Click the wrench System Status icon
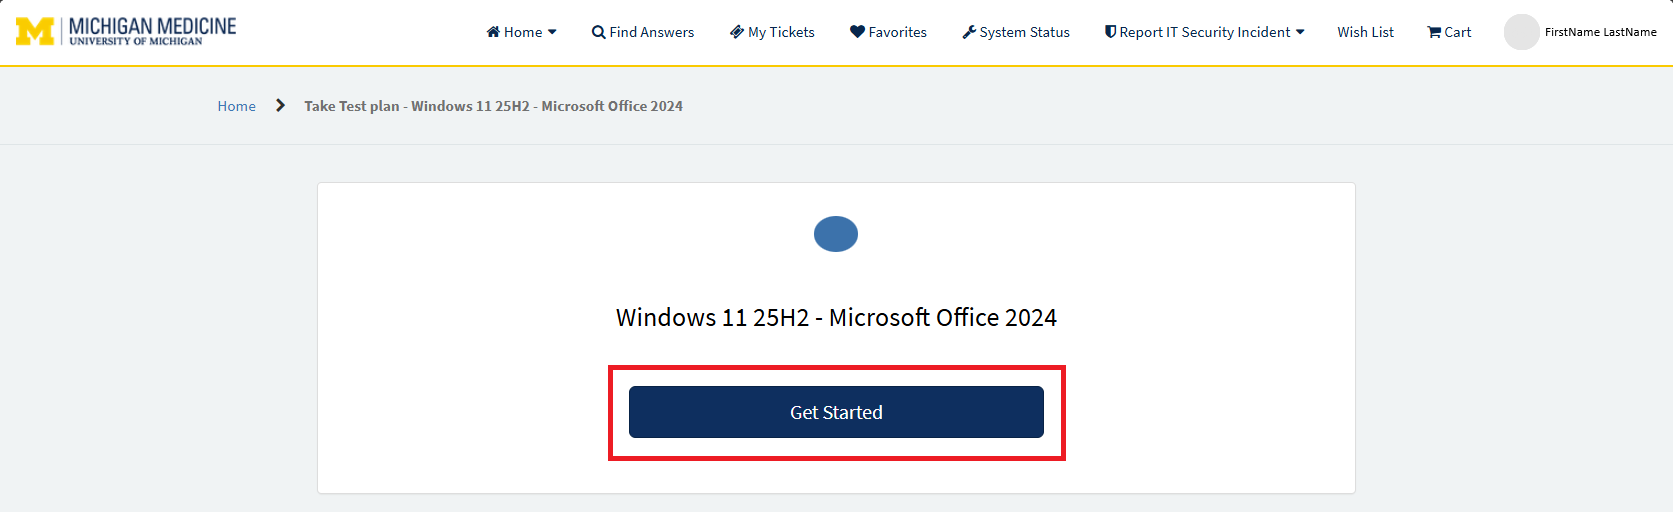1673x512 pixels. point(969,32)
